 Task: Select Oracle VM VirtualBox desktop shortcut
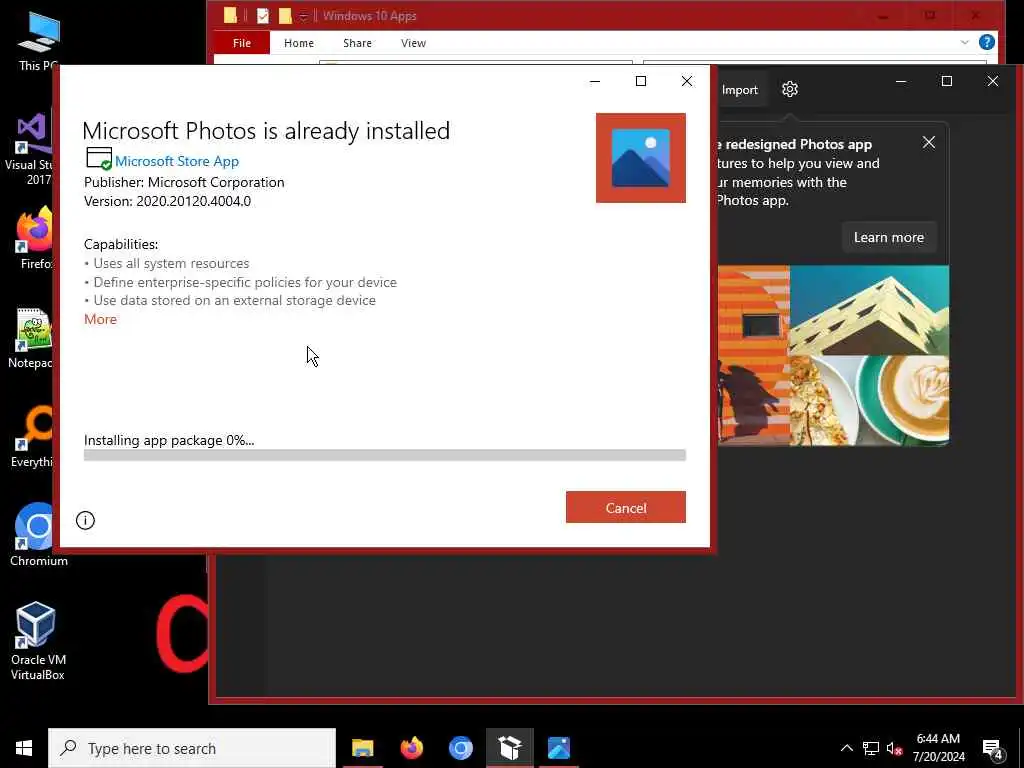pos(37,641)
